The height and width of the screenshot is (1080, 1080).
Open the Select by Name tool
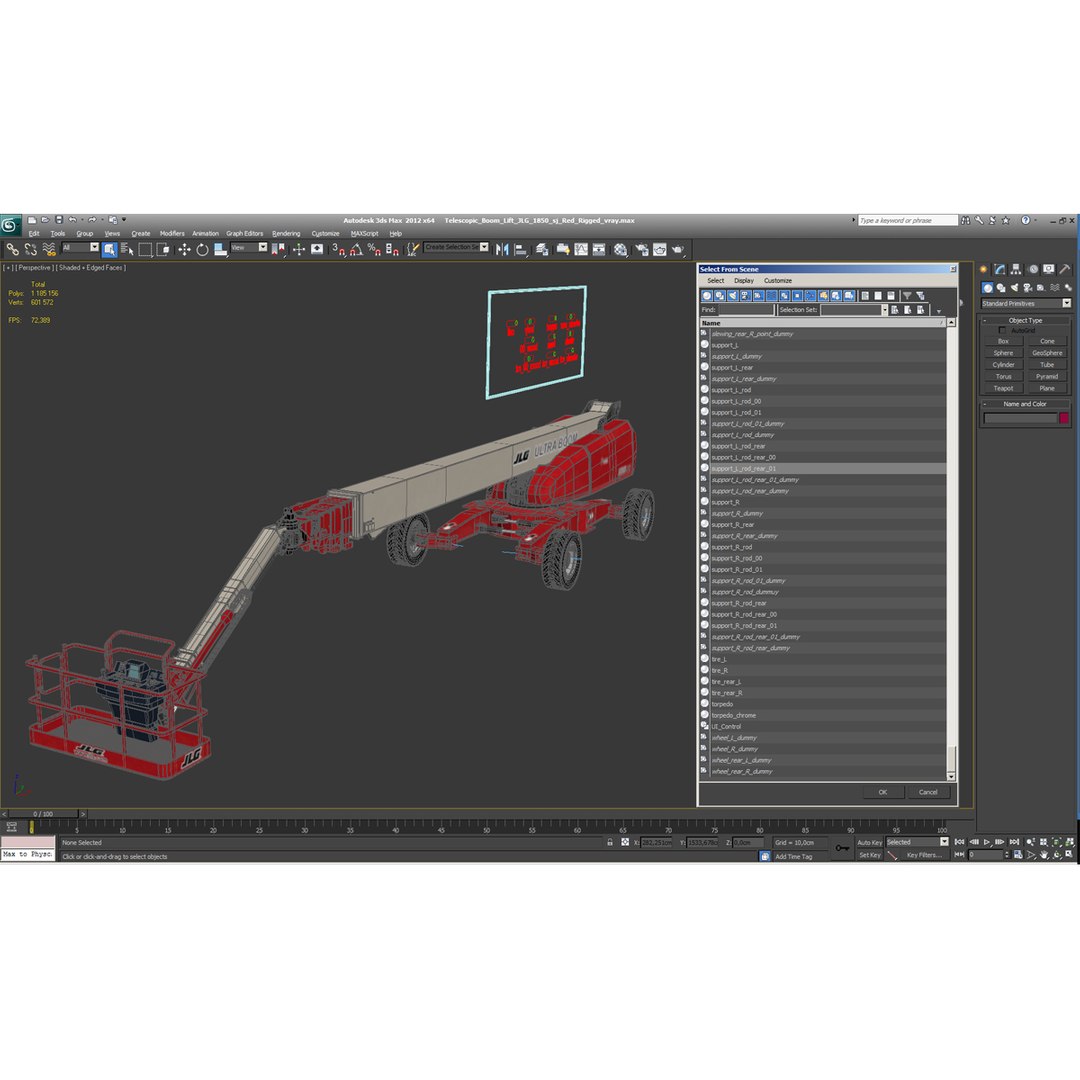click(127, 249)
